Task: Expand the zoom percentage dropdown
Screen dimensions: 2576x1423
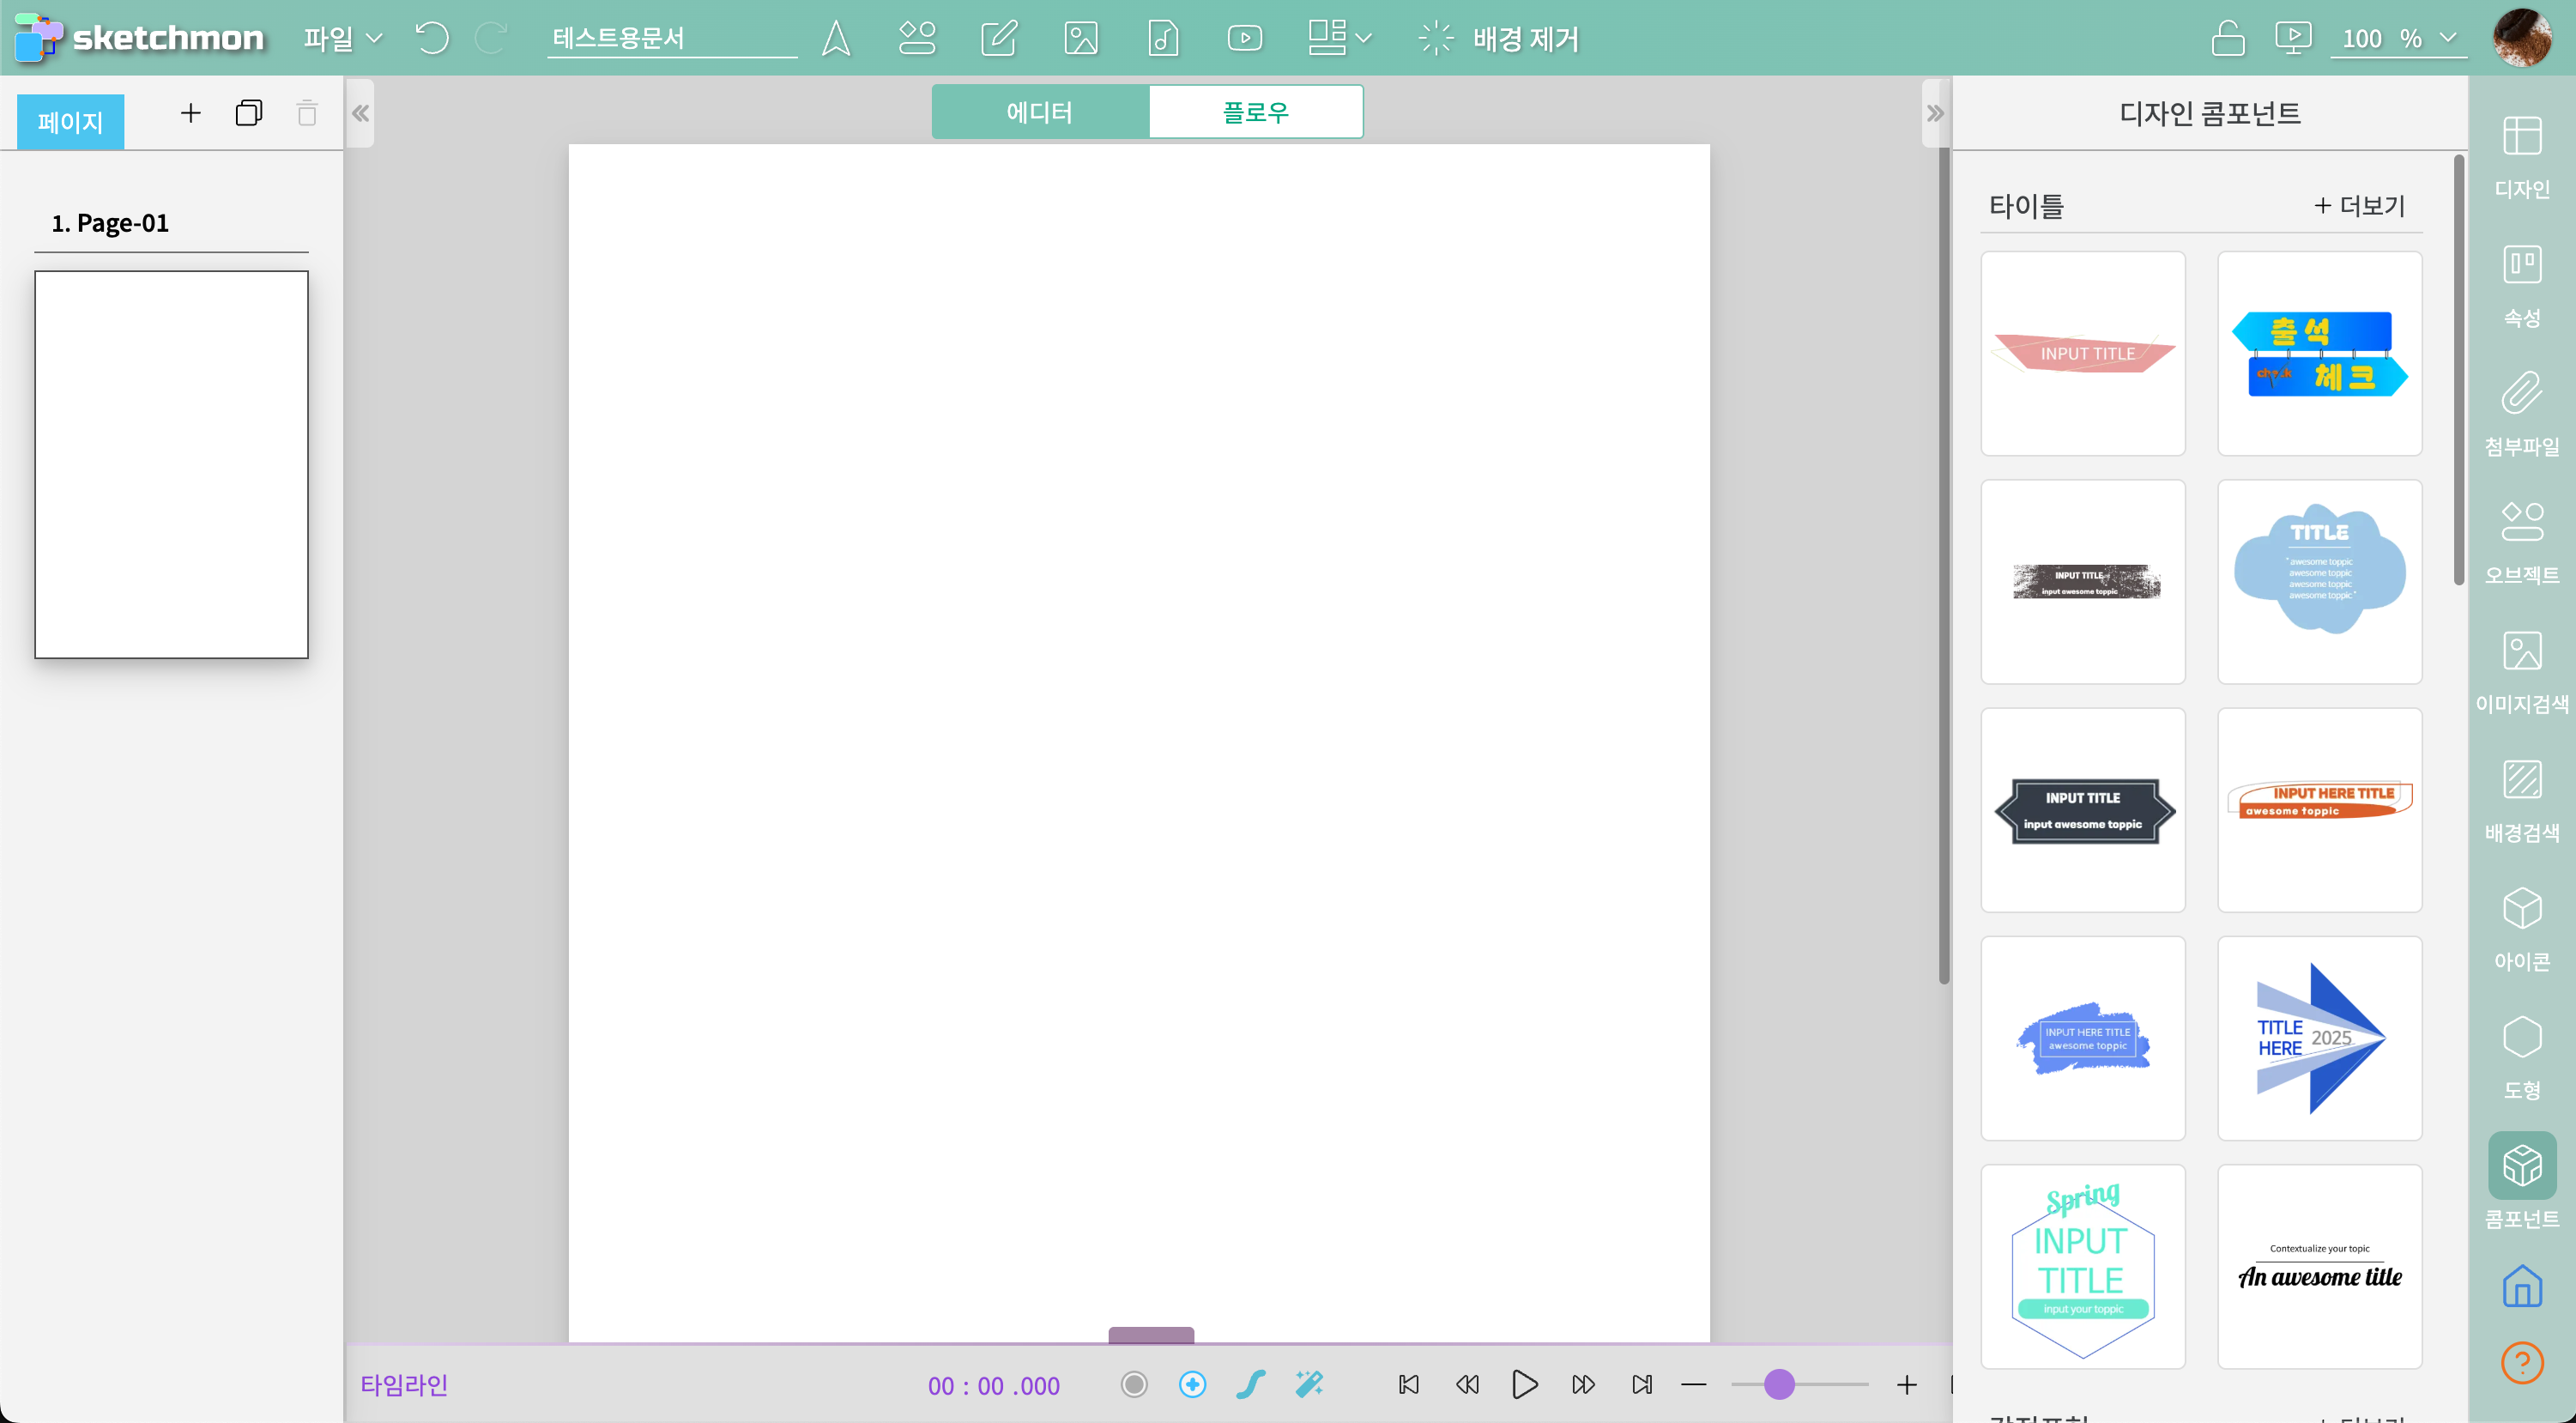Action: 2448,38
